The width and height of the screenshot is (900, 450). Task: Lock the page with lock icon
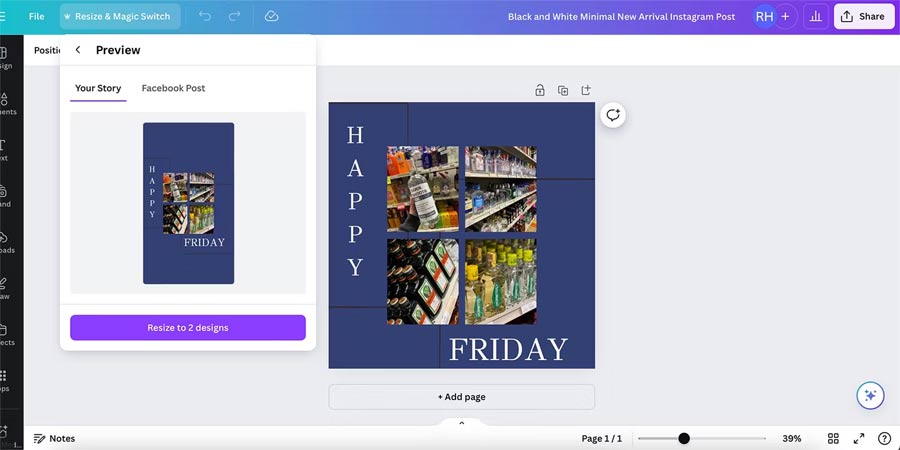point(540,90)
